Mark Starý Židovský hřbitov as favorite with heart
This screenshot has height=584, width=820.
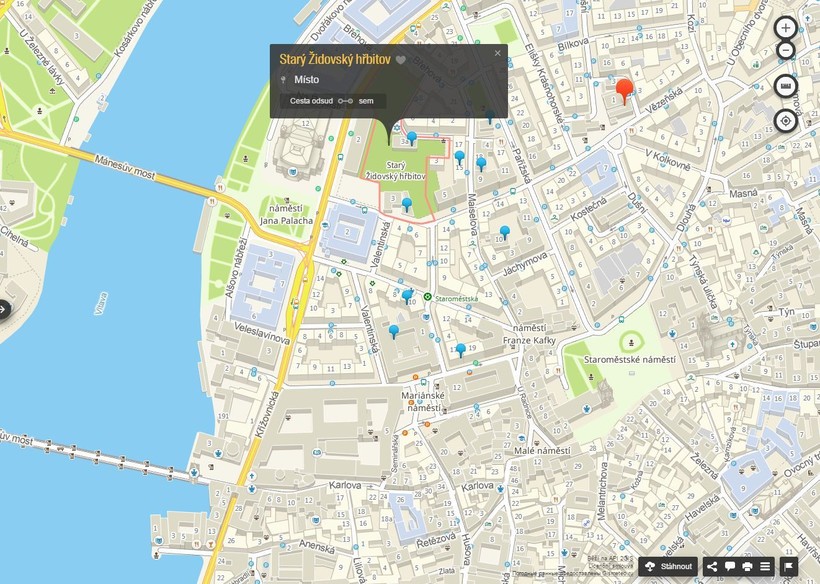point(401,60)
